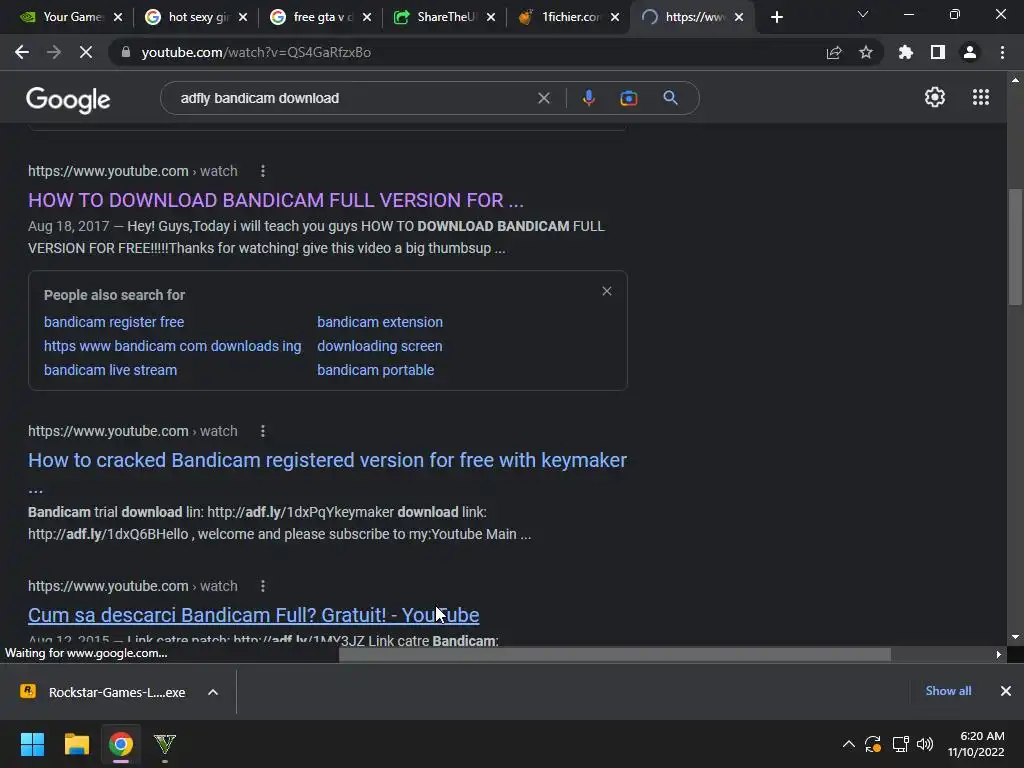Toggle the Chrome side panel icon
Viewport: 1024px width, 768px height.
tap(938, 52)
